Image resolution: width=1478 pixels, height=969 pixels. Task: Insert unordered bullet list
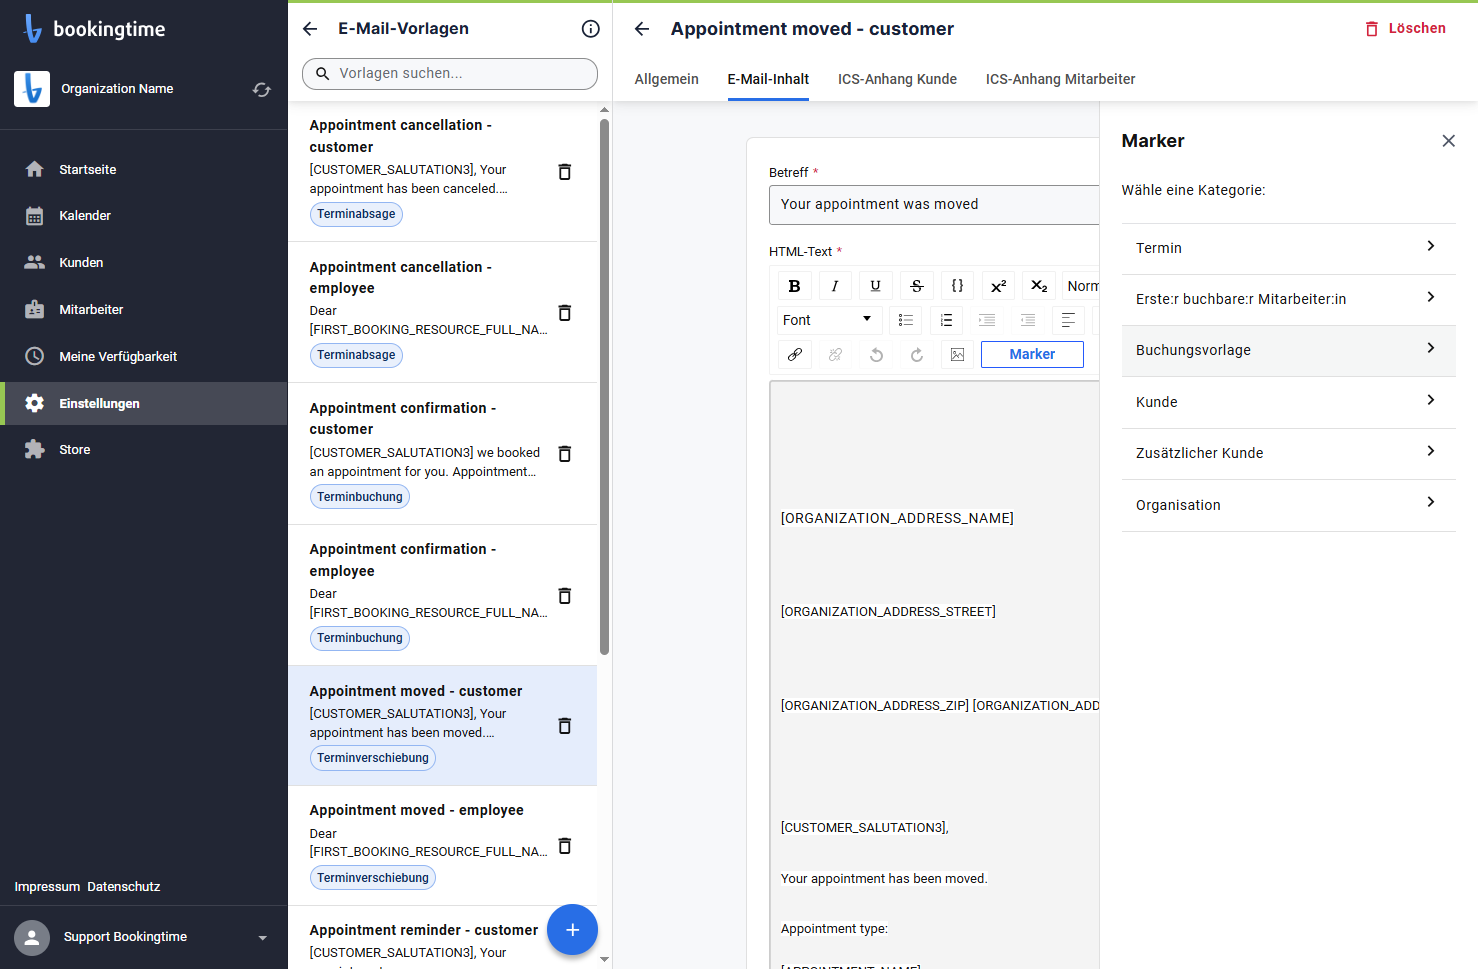pos(906,320)
